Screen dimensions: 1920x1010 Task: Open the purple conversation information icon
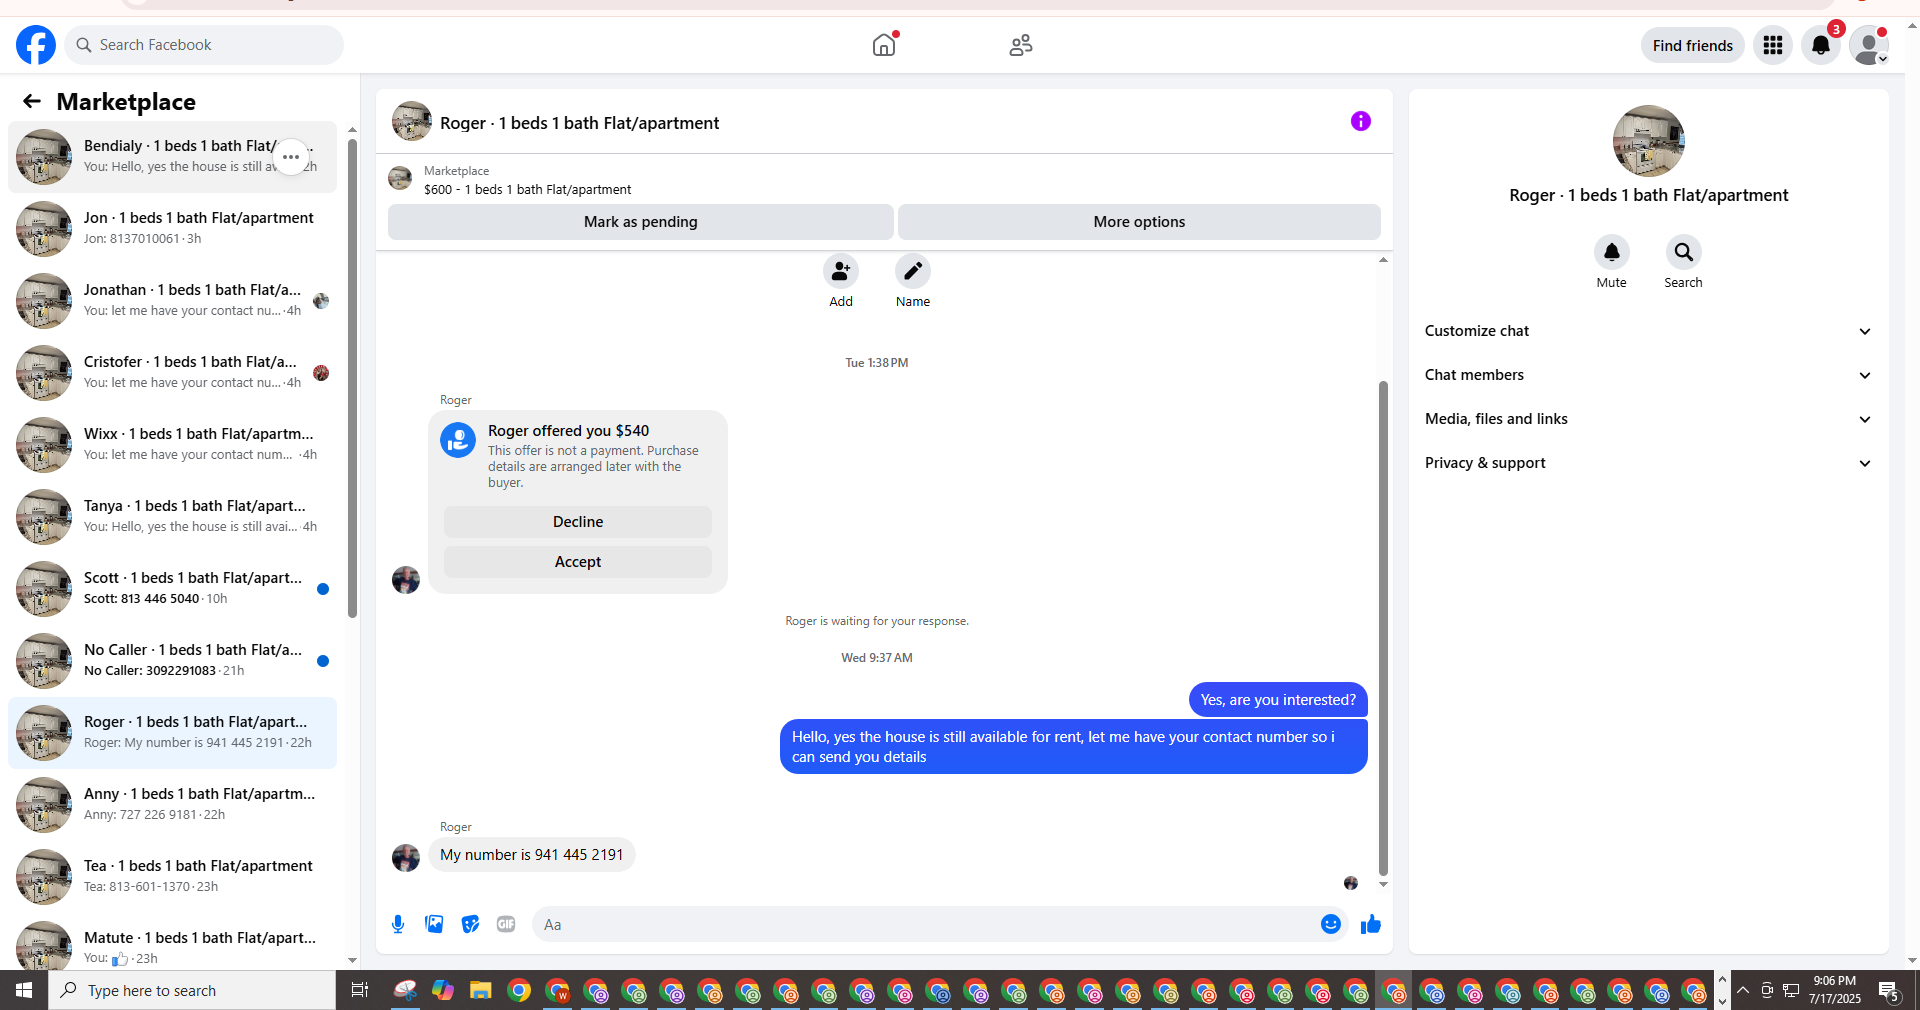1361,121
